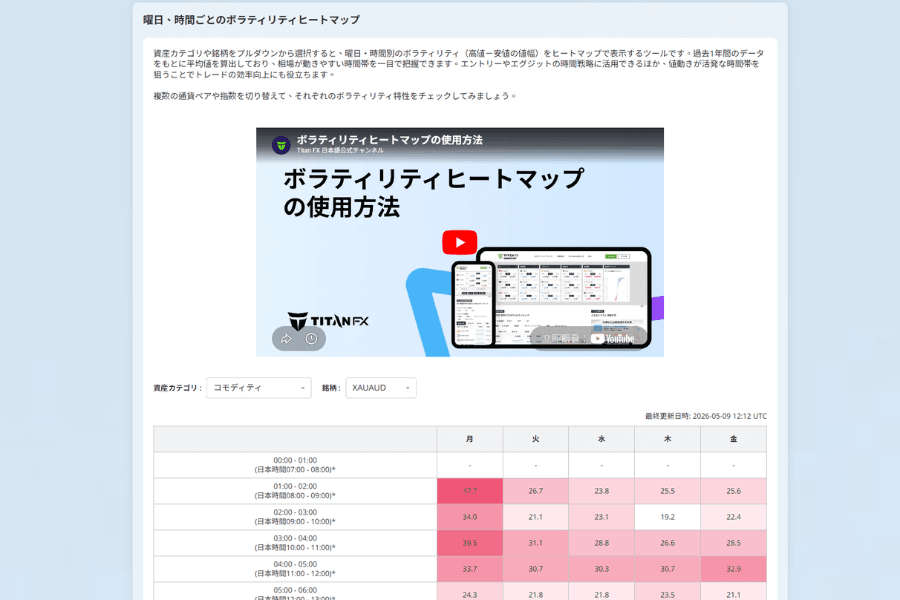Click the heading 曜日、時間ごとのボラティリティヒートマップ
Image resolution: width=900 pixels, height=600 pixels.
(251, 20)
